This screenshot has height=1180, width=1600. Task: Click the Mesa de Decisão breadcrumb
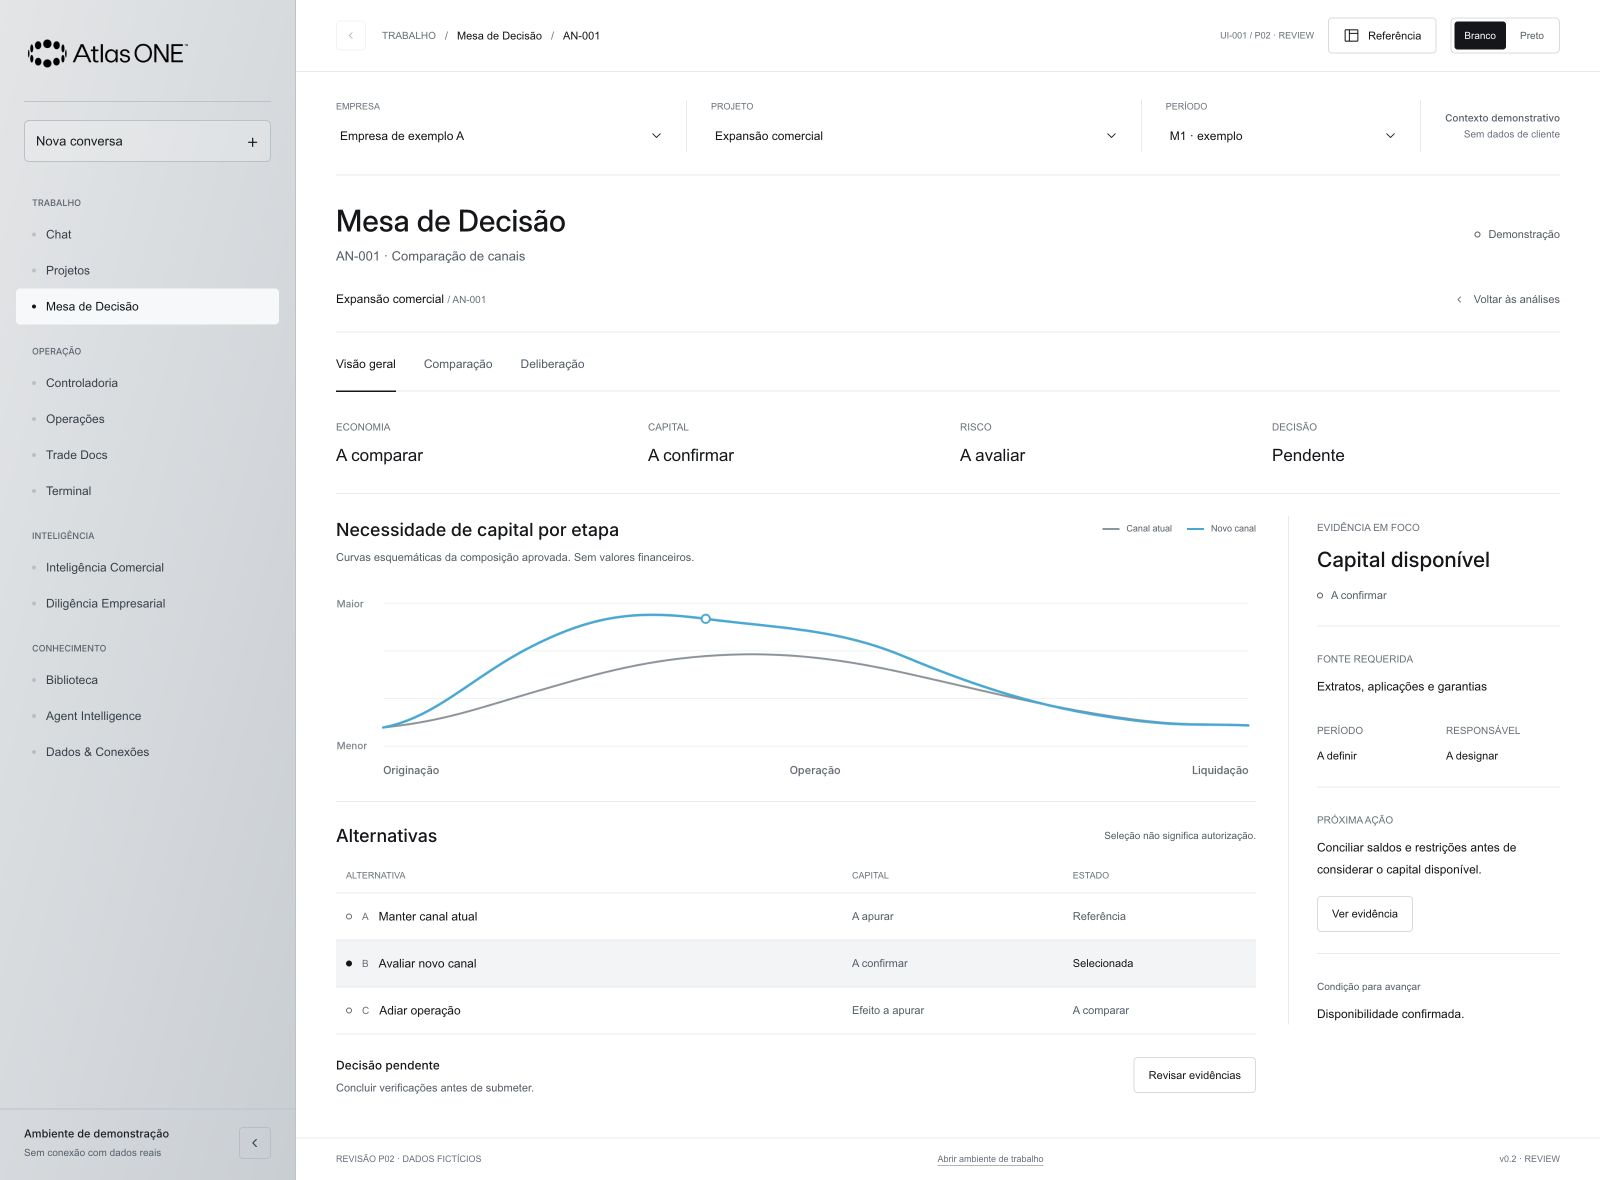point(499,36)
